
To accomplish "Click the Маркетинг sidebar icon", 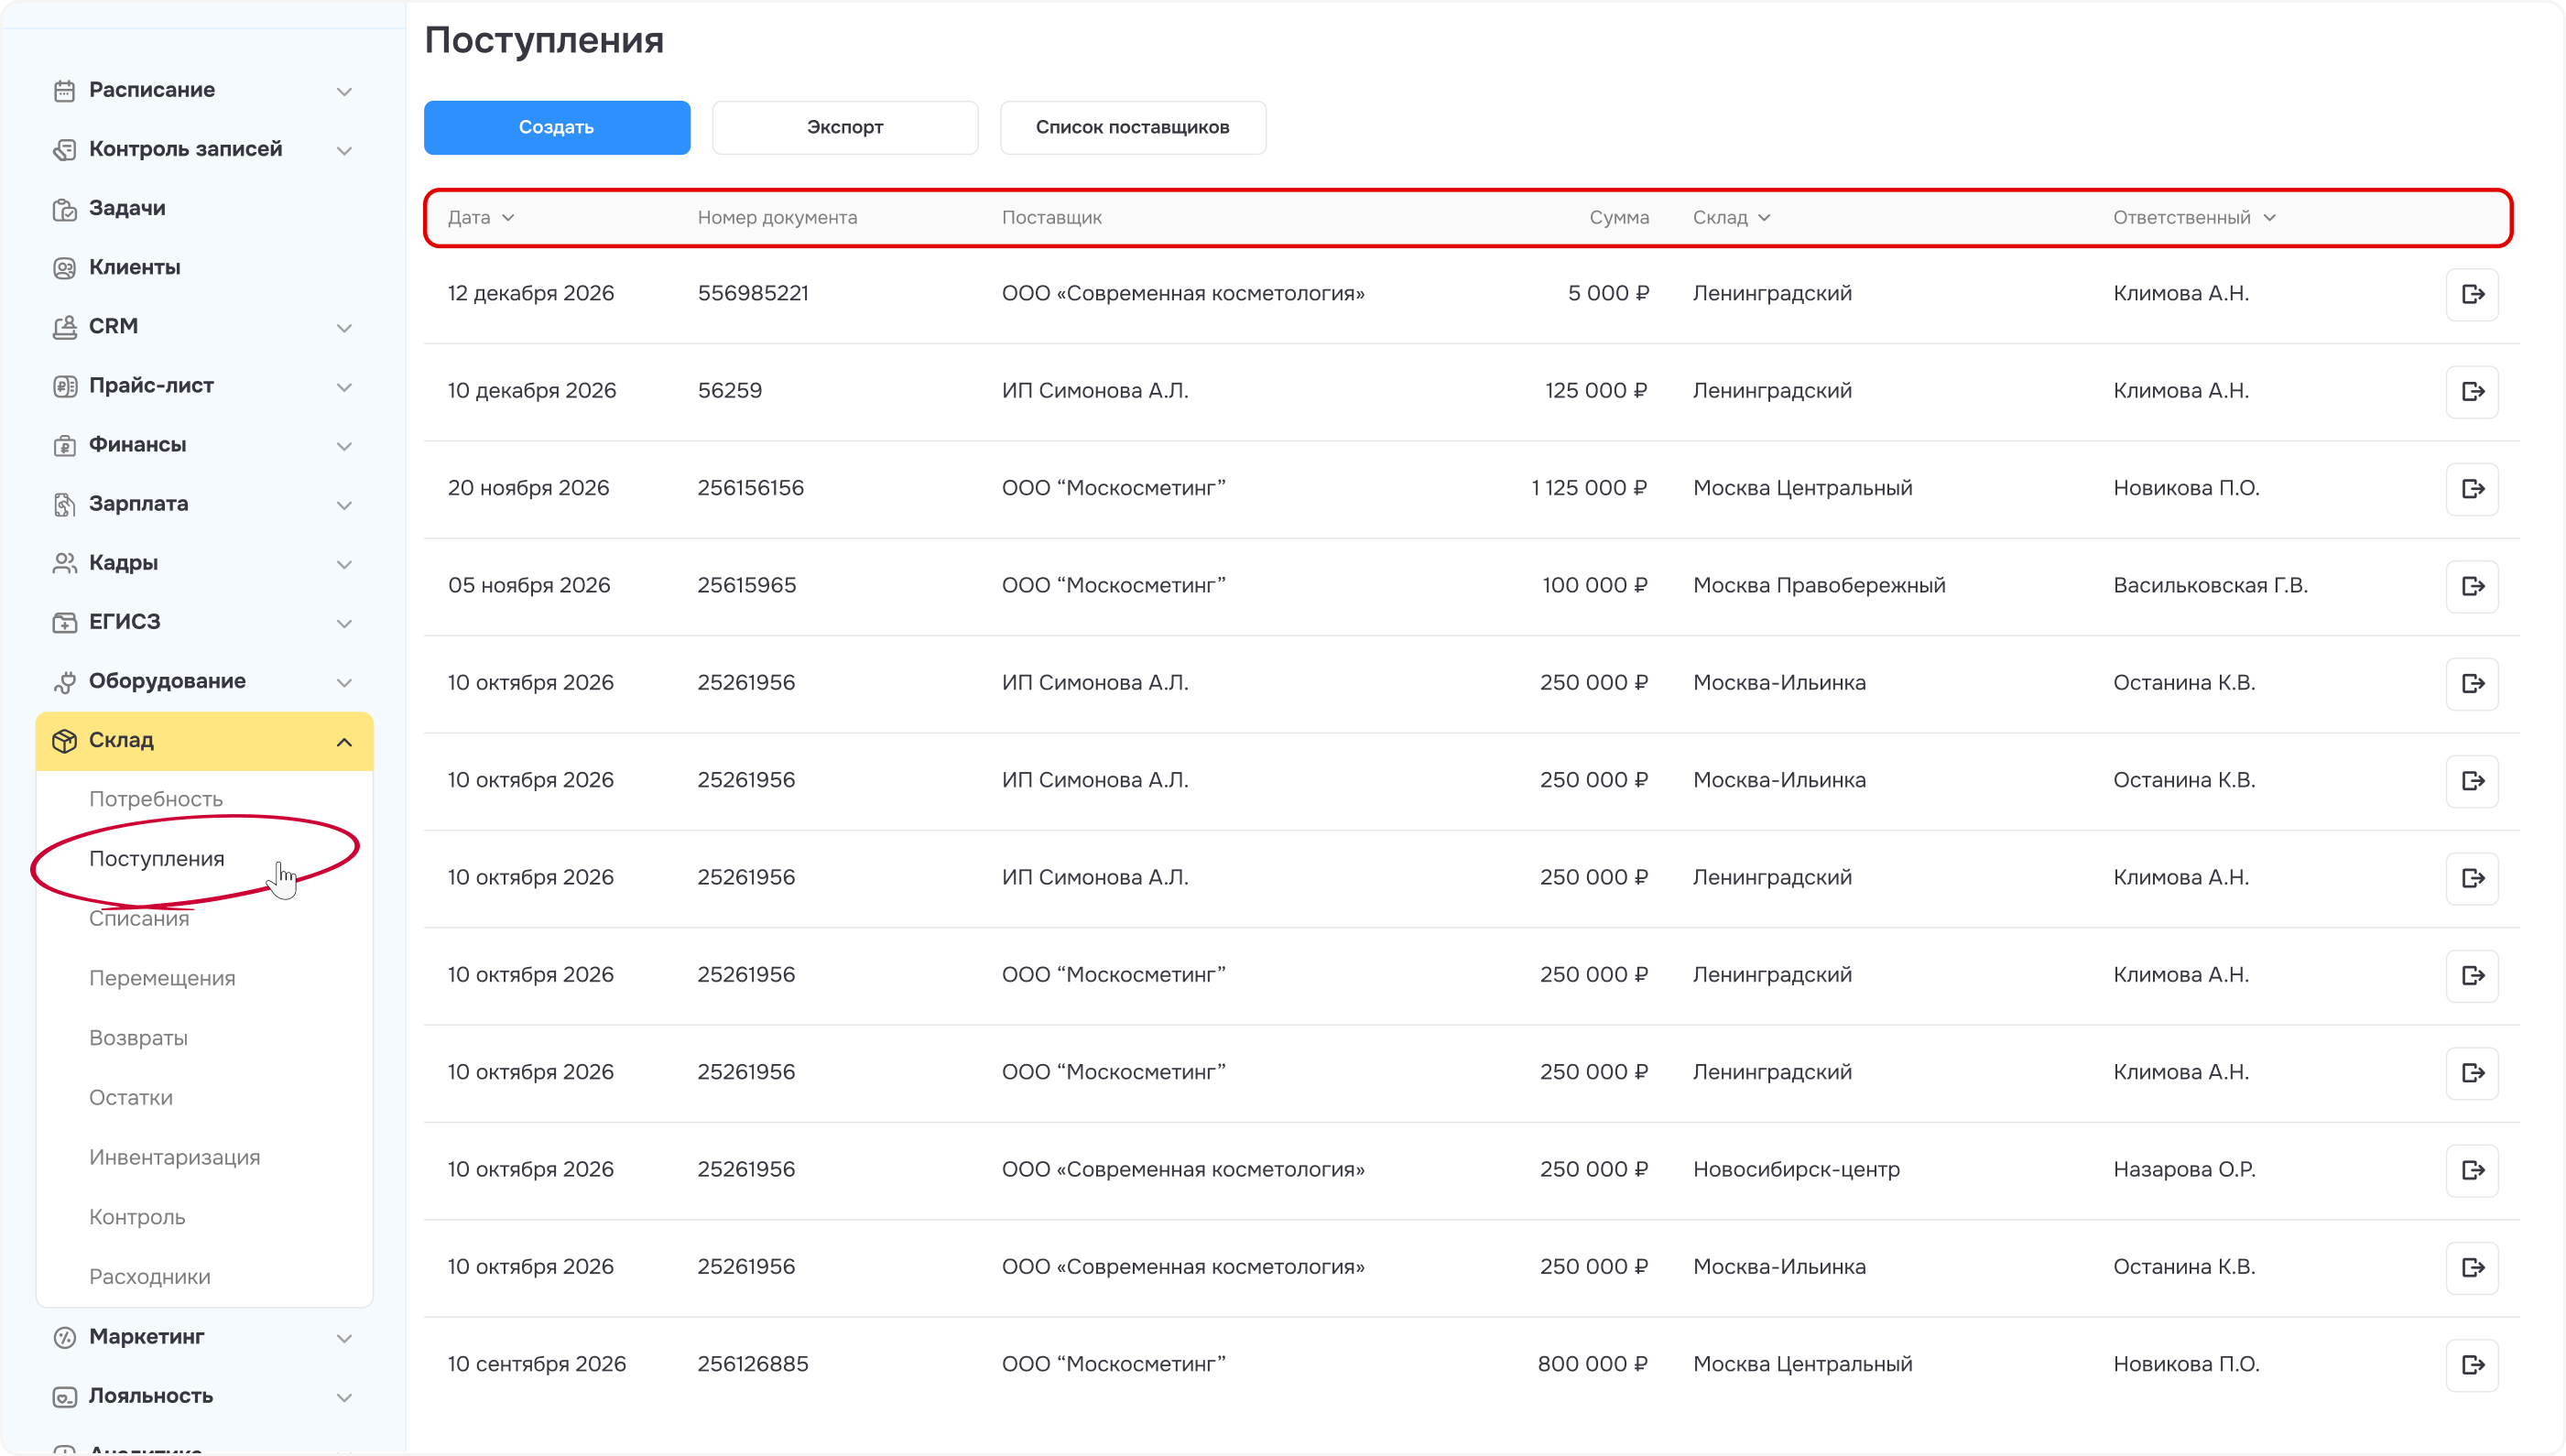I will (64, 1337).
